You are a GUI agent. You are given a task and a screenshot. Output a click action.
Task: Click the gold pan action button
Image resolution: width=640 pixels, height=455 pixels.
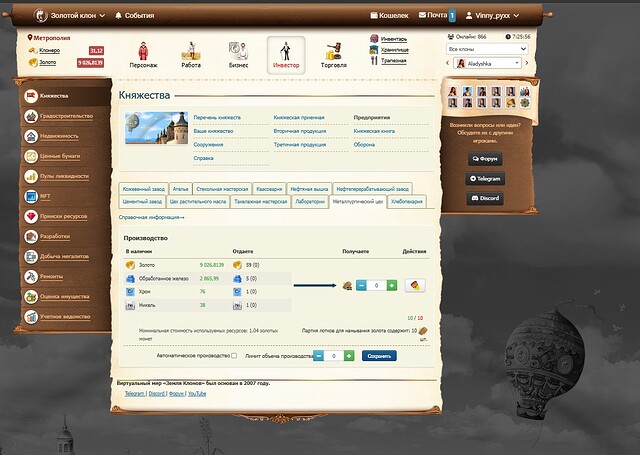[x=415, y=285]
